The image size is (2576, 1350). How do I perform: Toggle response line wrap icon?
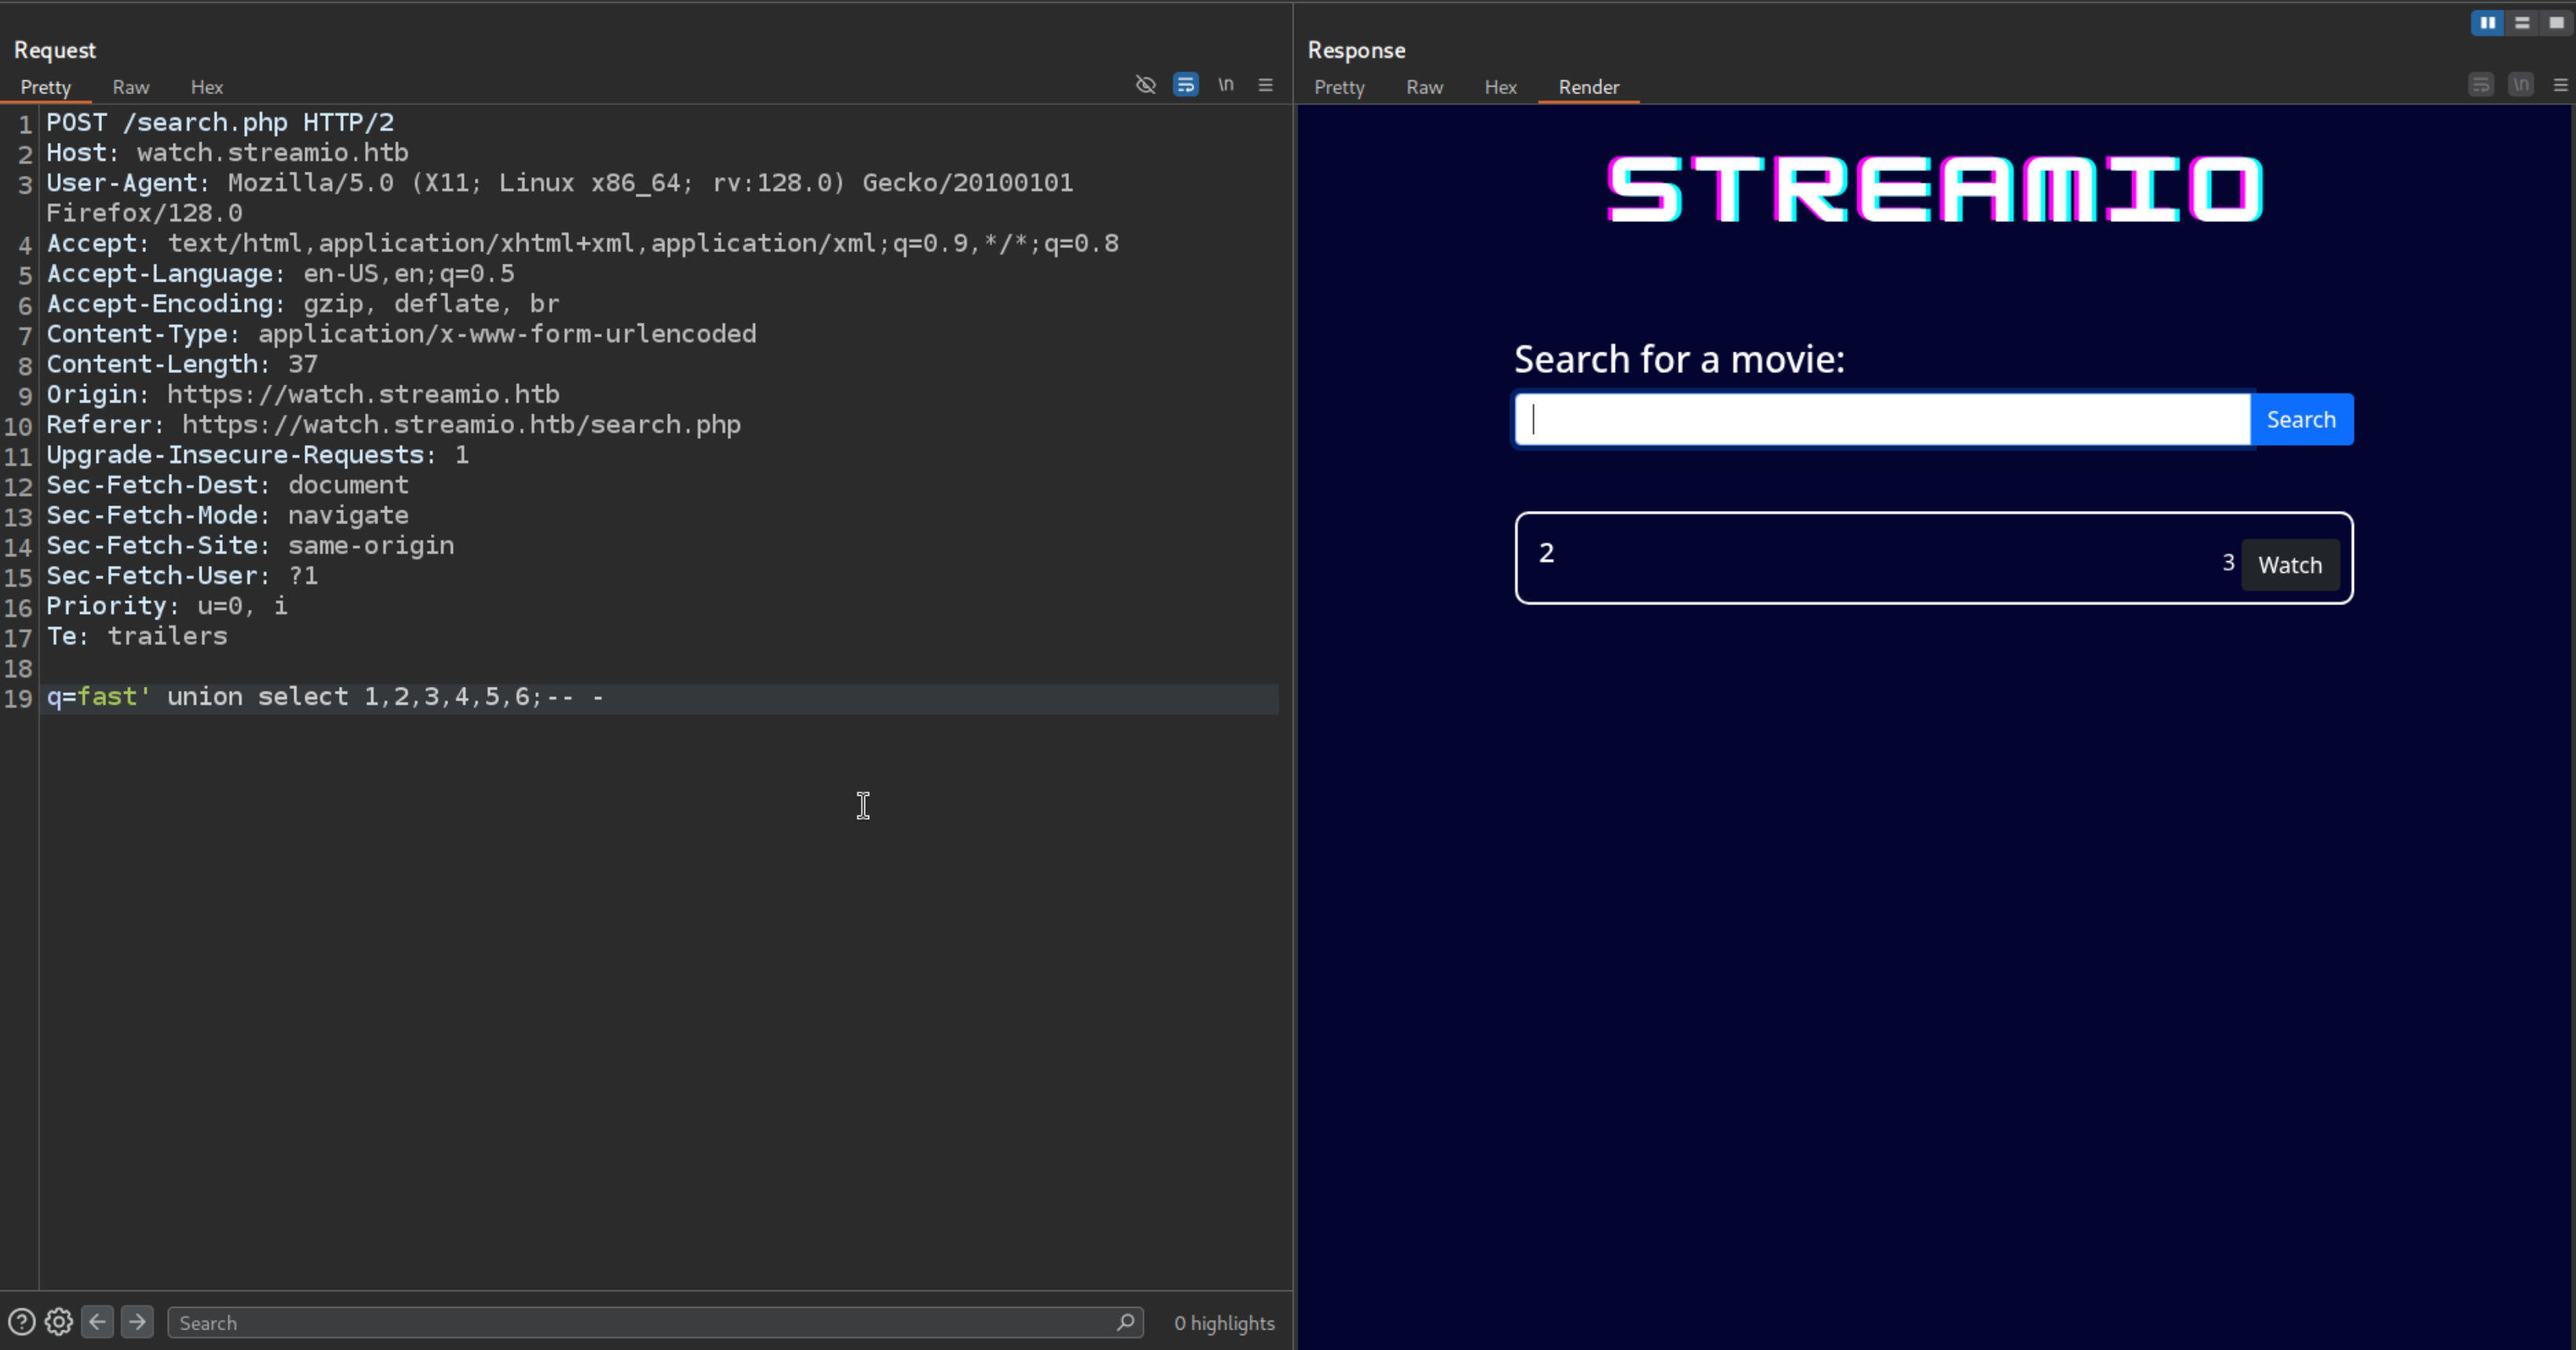[x=2481, y=85]
